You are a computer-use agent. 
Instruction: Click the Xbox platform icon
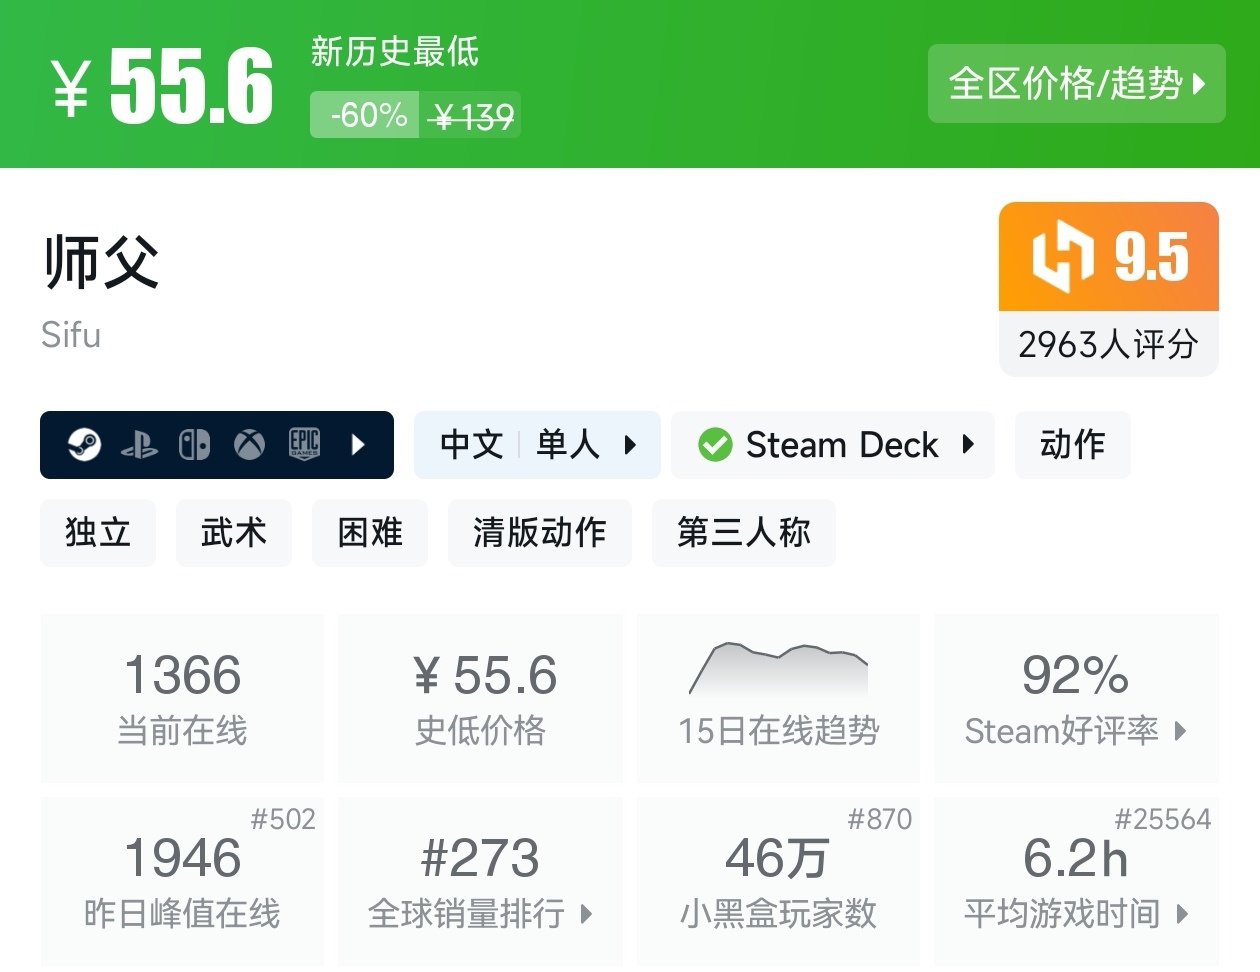coord(249,445)
